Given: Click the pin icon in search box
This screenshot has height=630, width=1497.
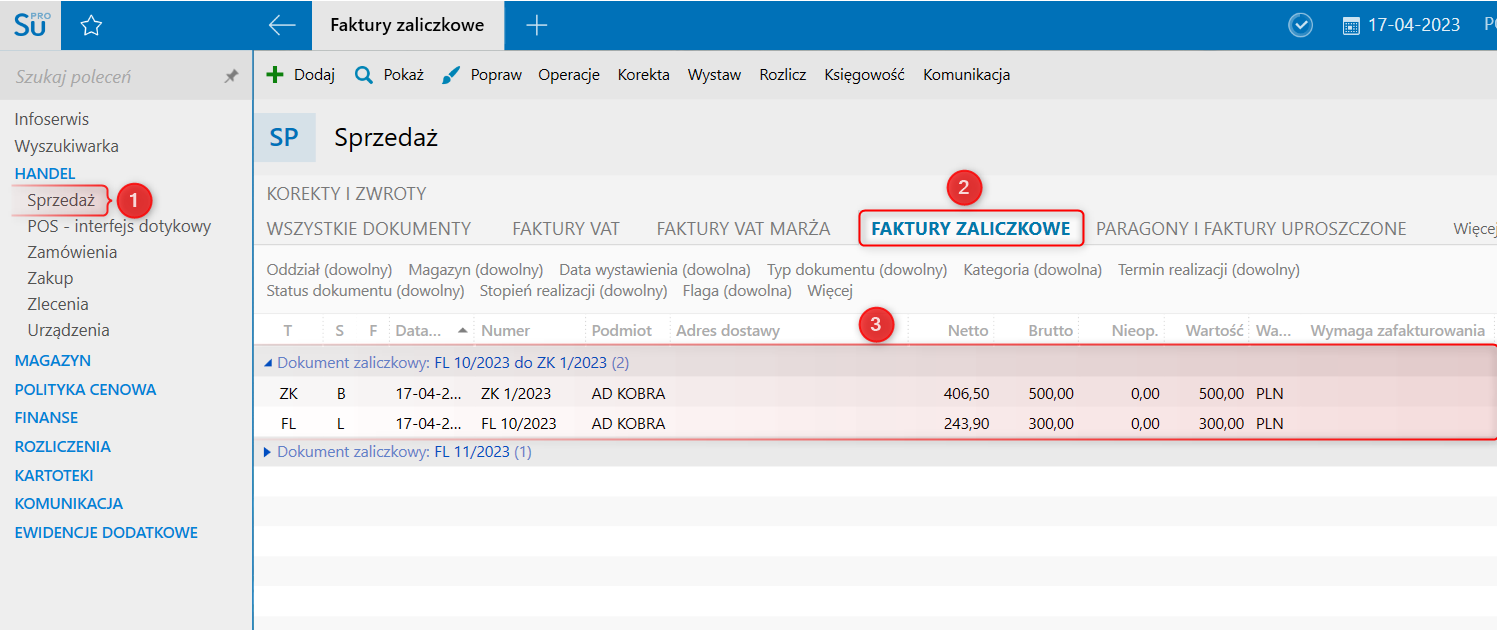Looking at the screenshot, I should (231, 77).
